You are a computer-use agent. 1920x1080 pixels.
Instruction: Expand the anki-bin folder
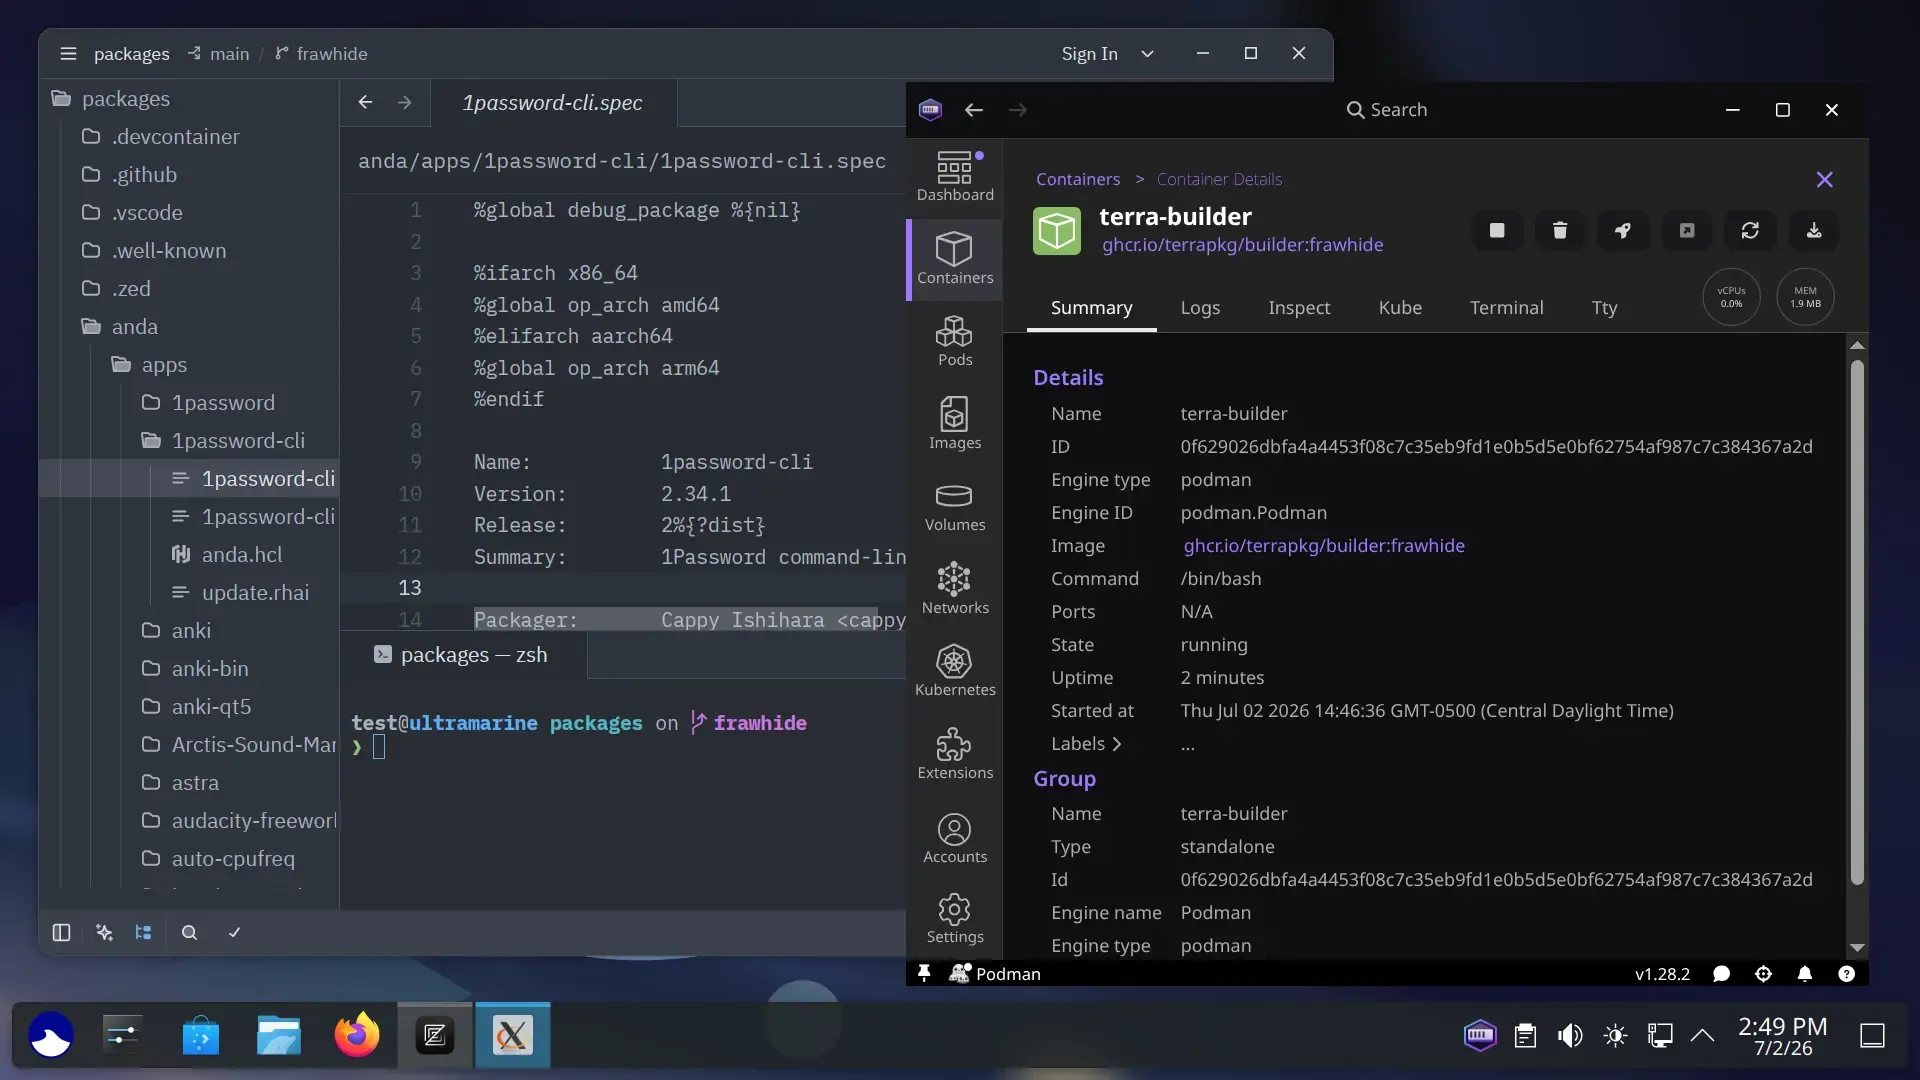pyautogui.click(x=190, y=668)
